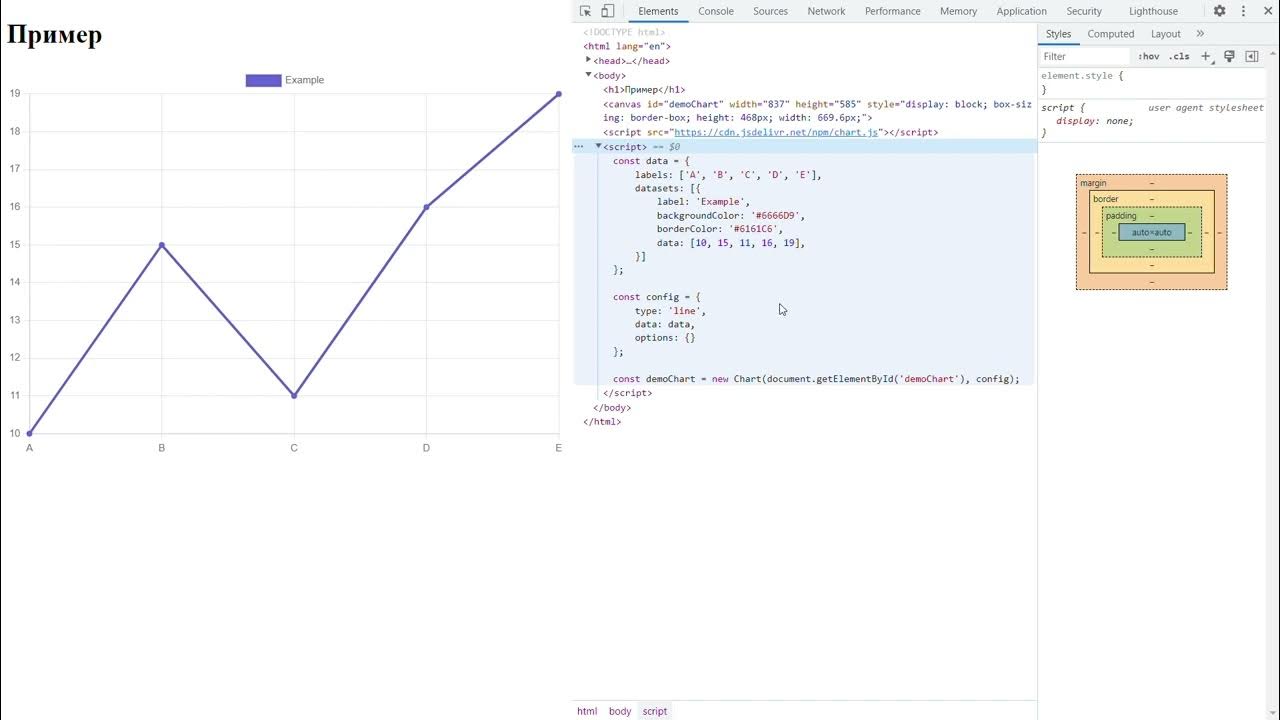Click the Пример page heading
Screen dimensions: 1280x720
click(x=55, y=35)
